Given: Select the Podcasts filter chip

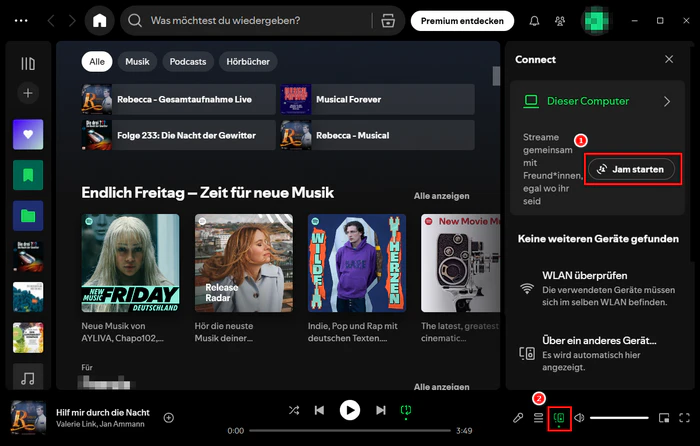Looking at the screenshot, I should [x=188, y=62].
